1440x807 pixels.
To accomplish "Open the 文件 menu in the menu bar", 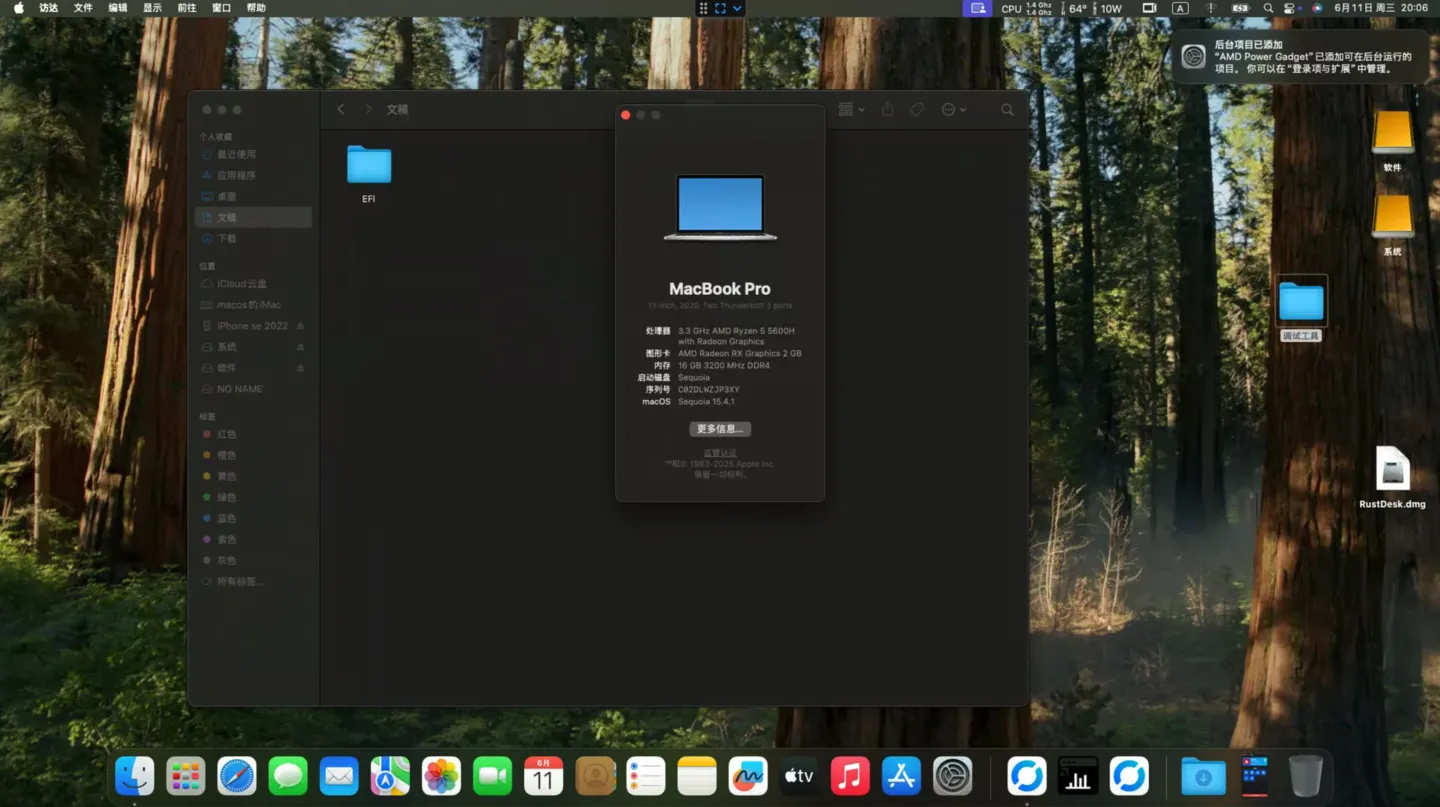I will tap(83, 8).
